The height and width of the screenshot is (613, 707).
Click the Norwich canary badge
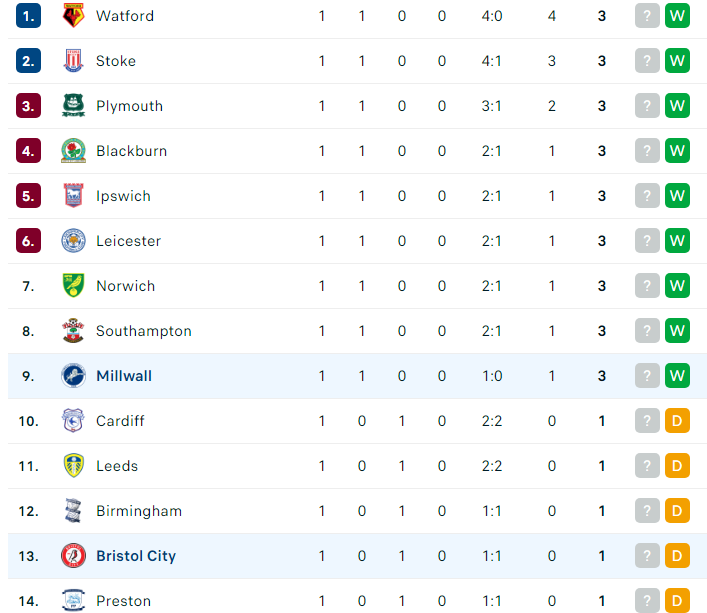coord(73,286)
